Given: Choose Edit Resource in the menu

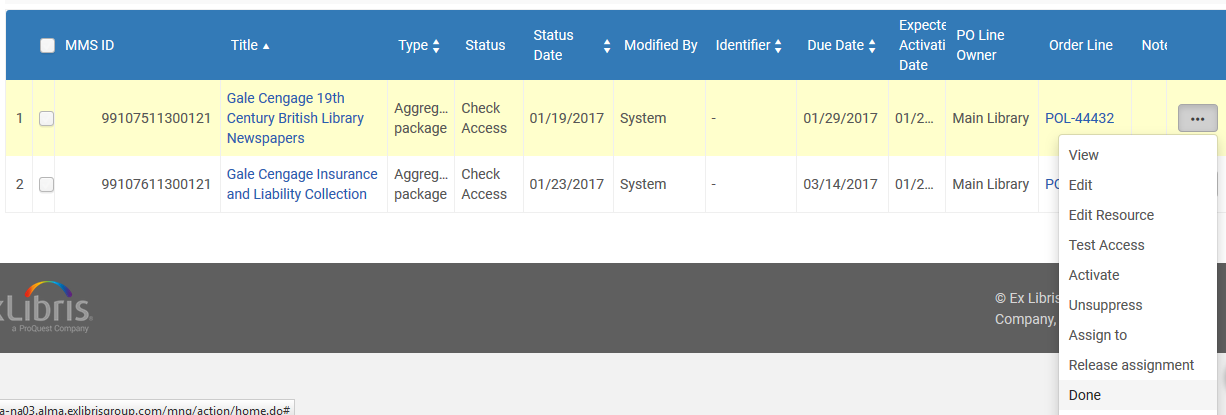Looking at the screenshot, I should pyautogui.click(x=1111, y=215).
